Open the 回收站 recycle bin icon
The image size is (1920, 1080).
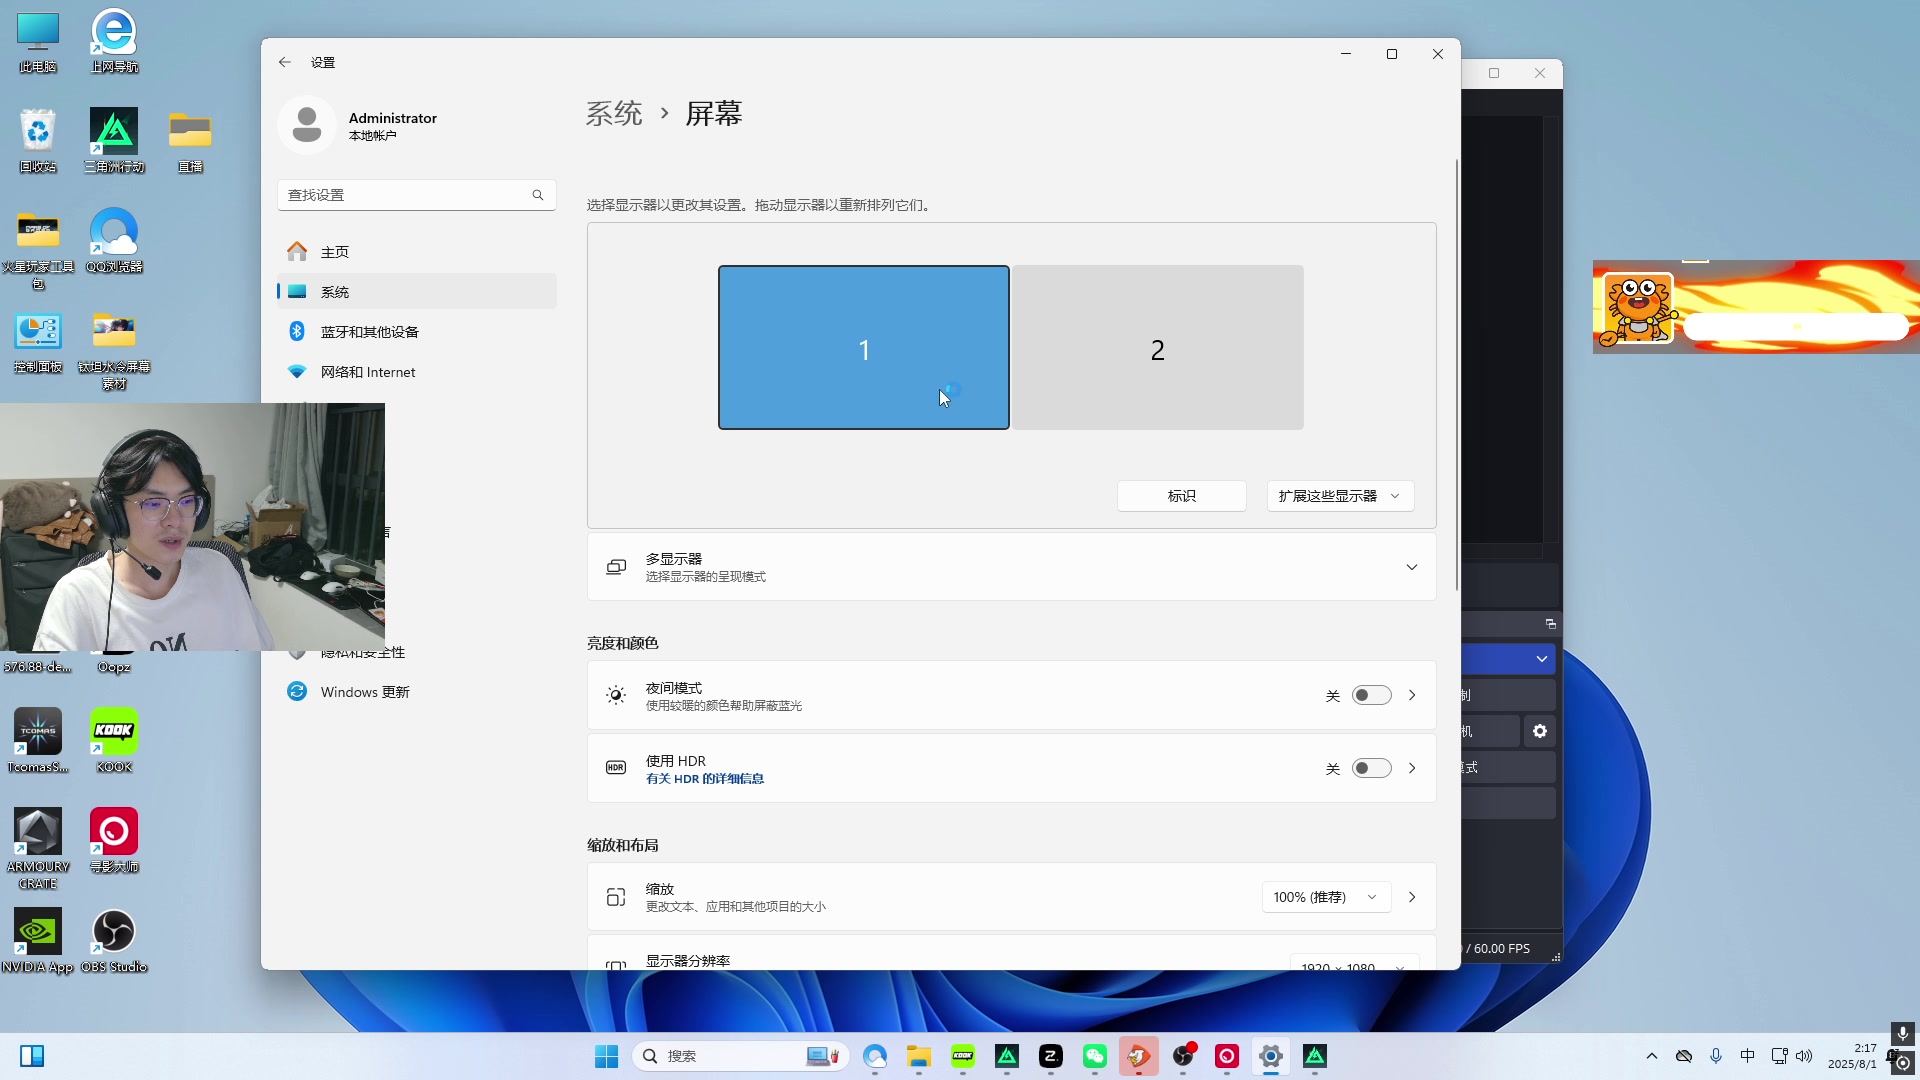(x=38, y=141)
